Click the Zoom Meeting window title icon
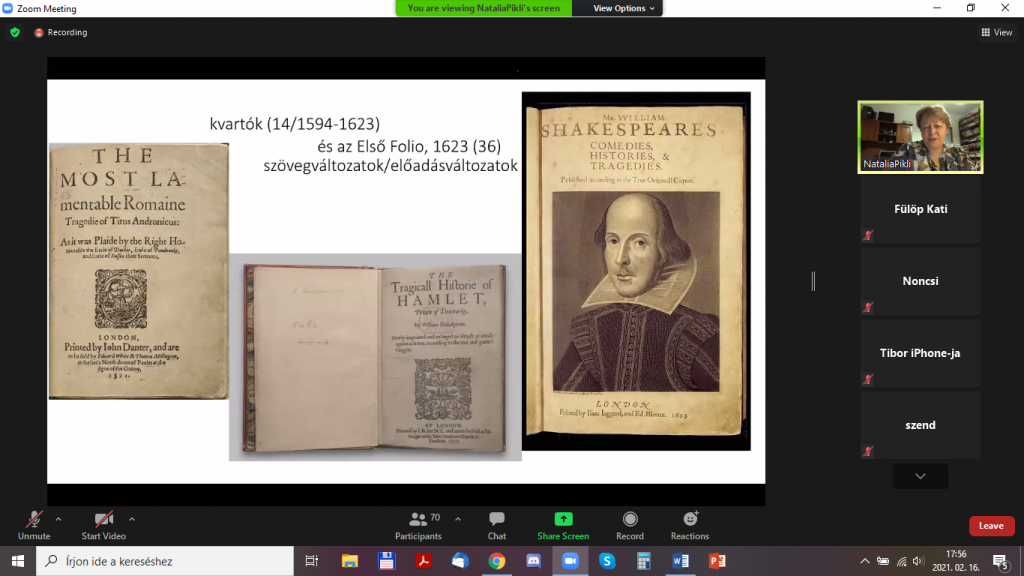 tap(8, 8)
